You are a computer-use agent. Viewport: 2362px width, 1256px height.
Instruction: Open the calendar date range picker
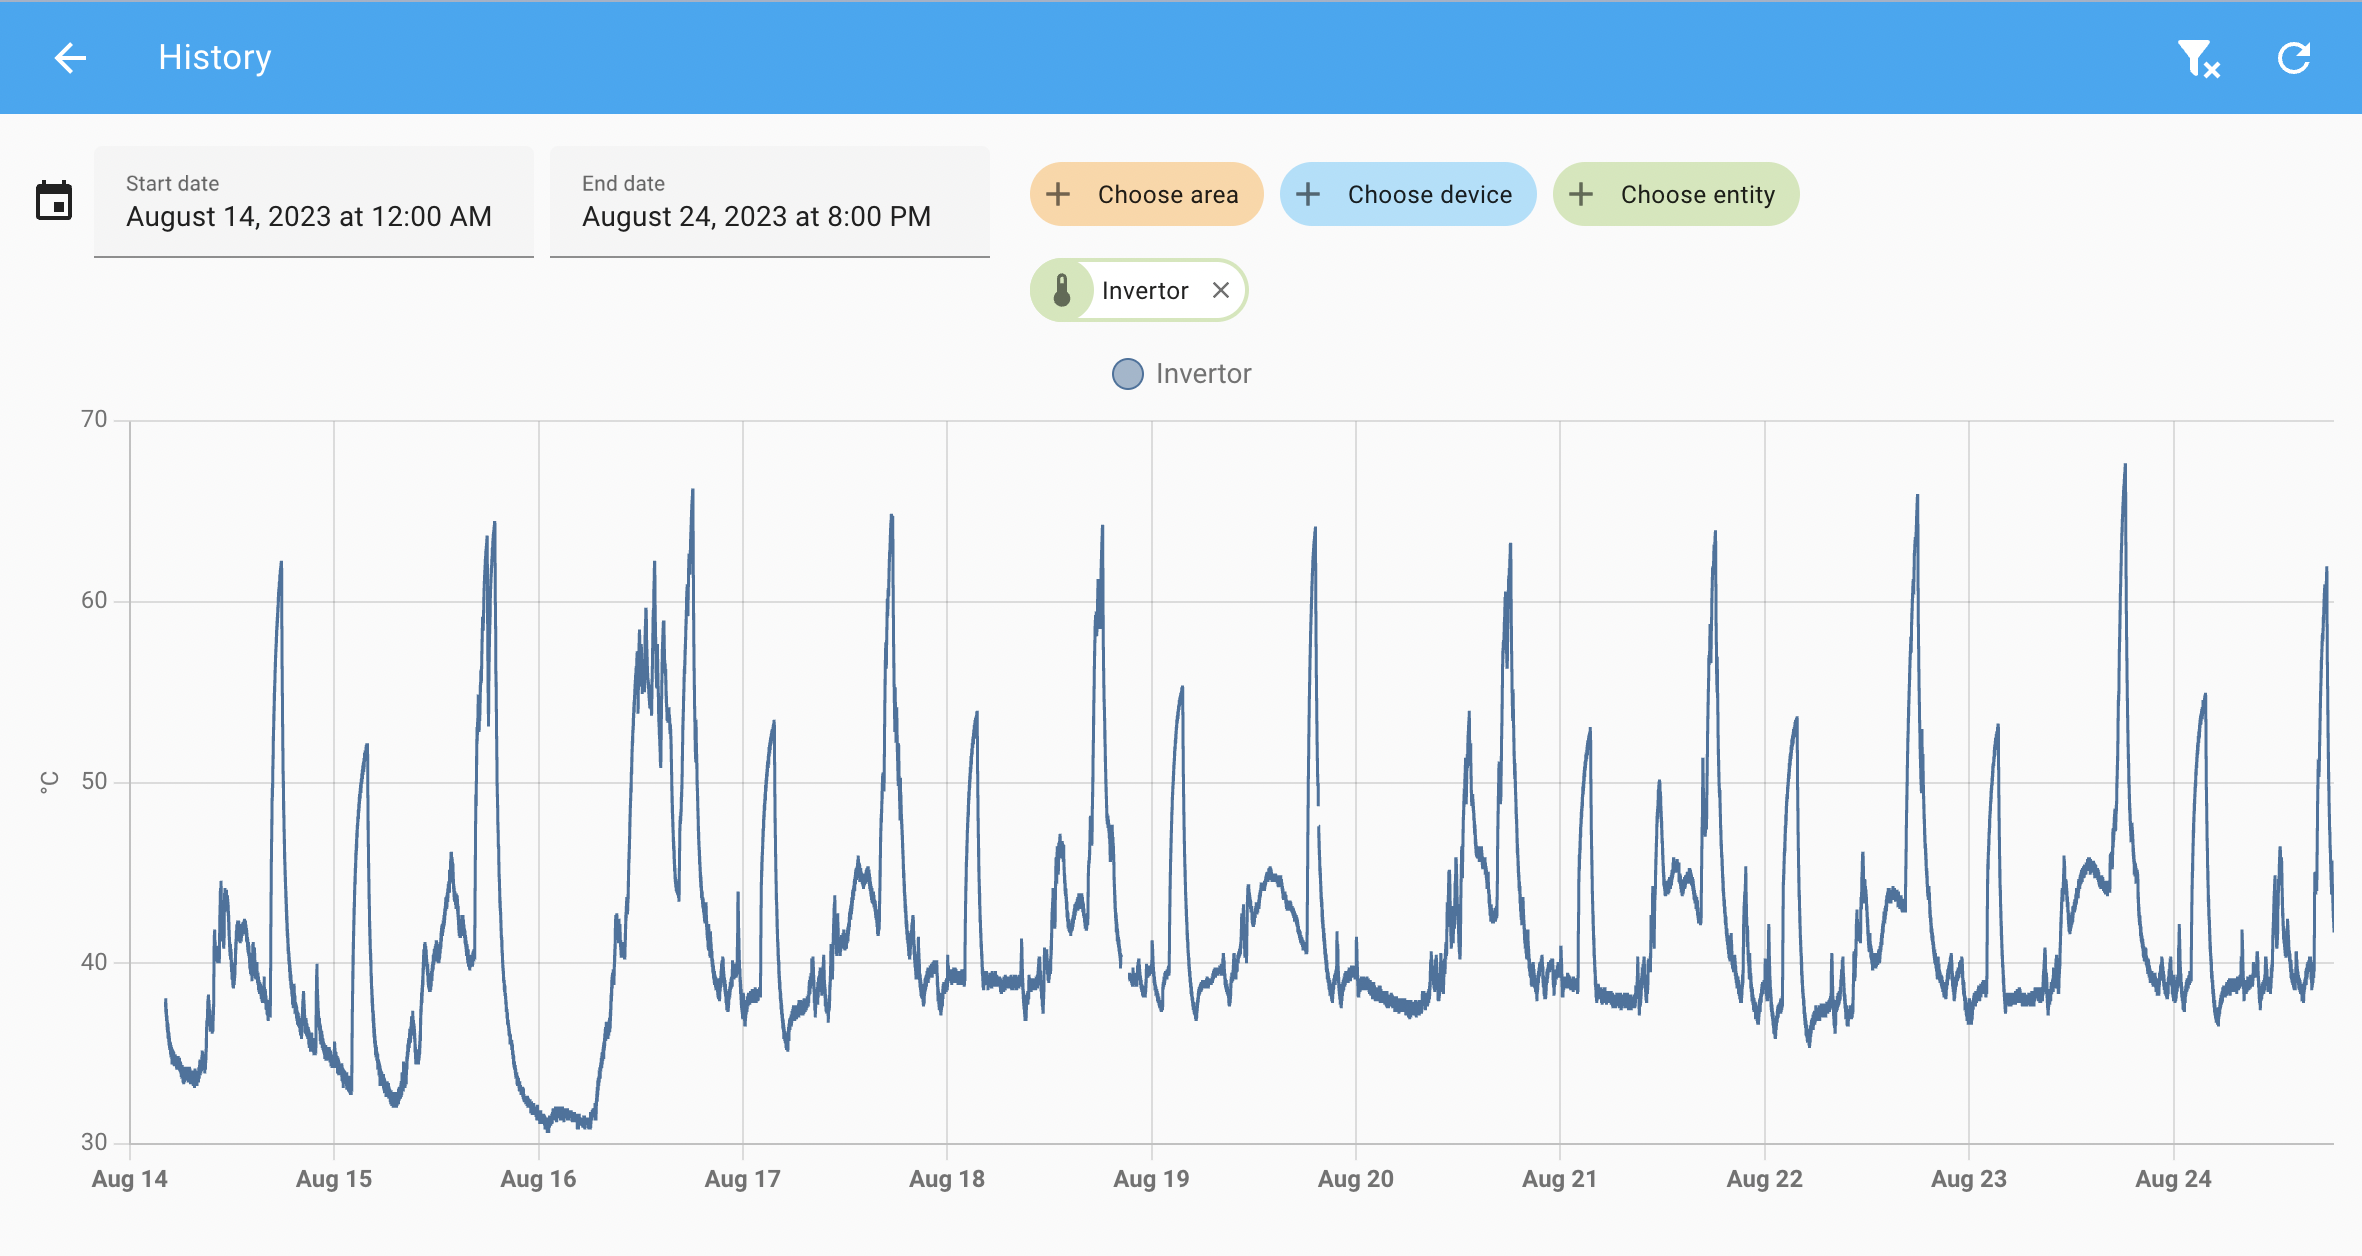click(54, 201)
